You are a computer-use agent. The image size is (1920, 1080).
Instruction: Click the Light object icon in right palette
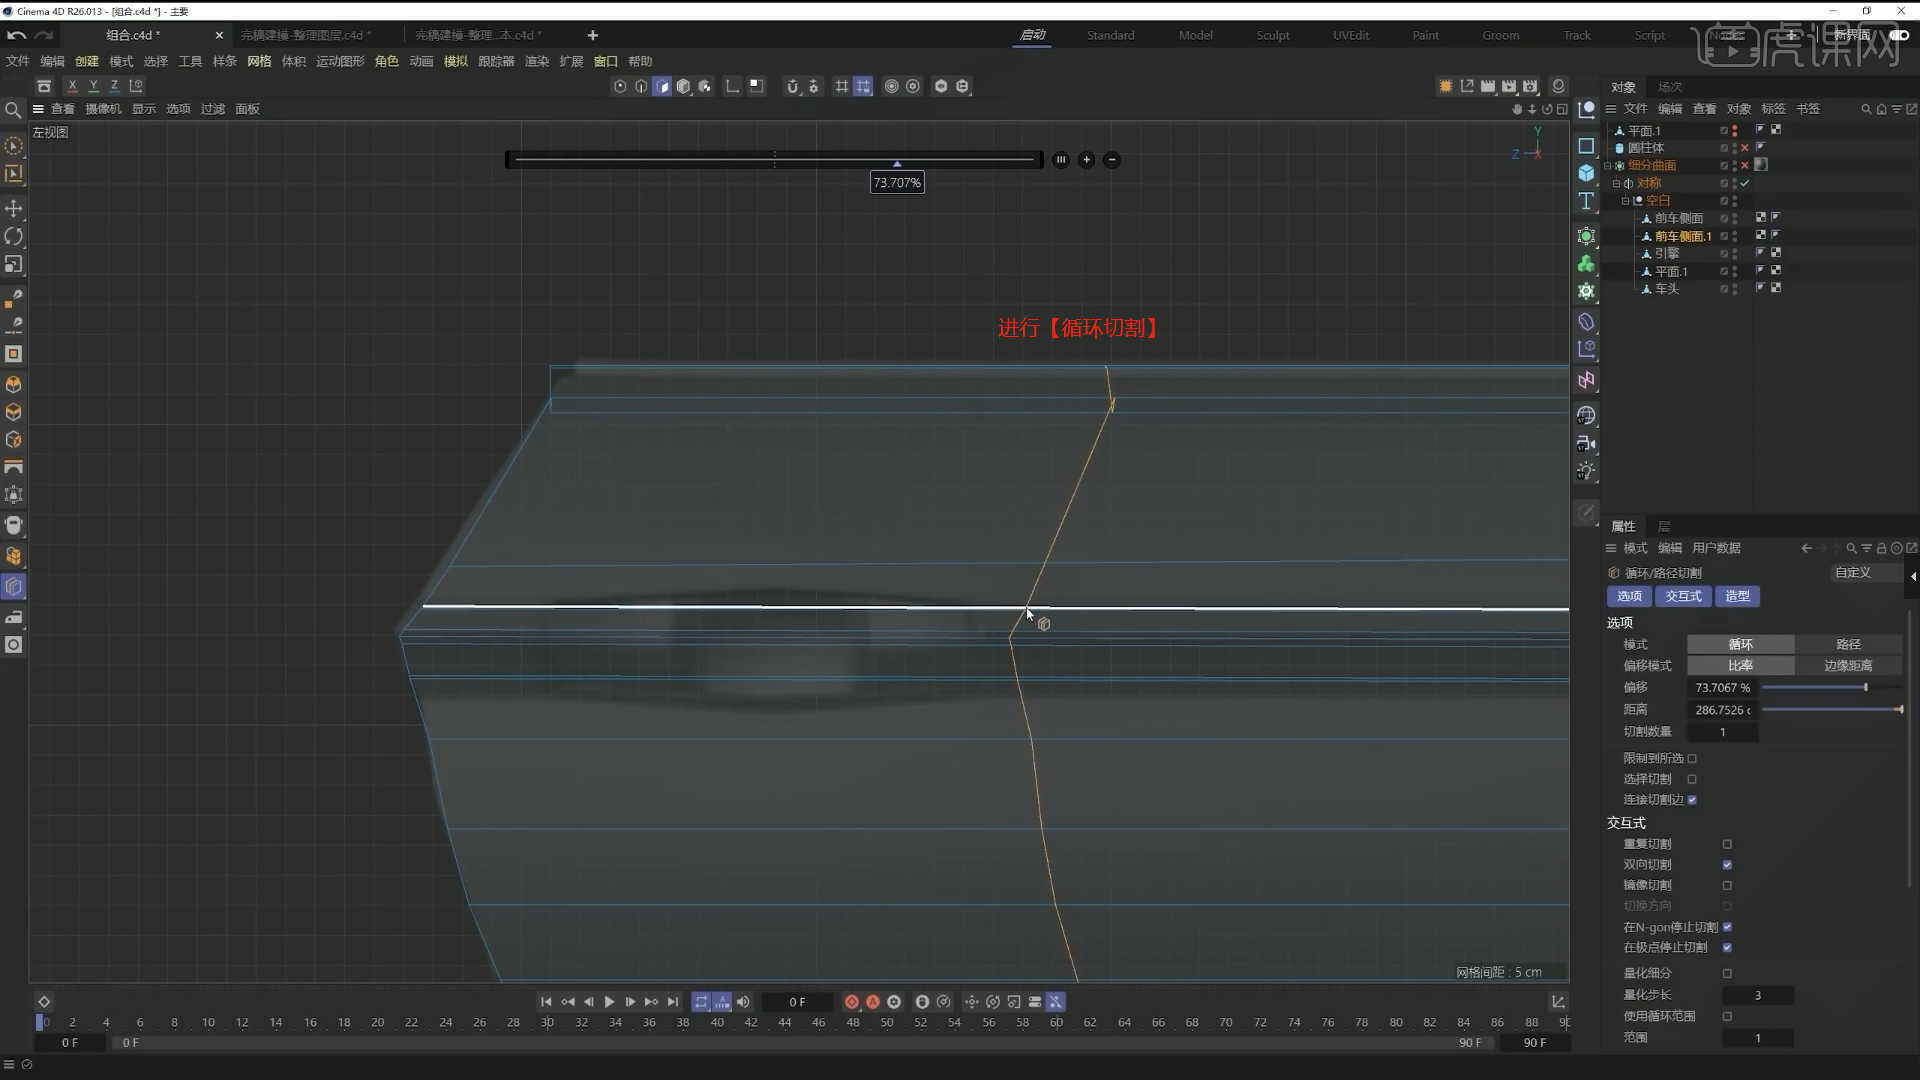[x=1586, y=471]
